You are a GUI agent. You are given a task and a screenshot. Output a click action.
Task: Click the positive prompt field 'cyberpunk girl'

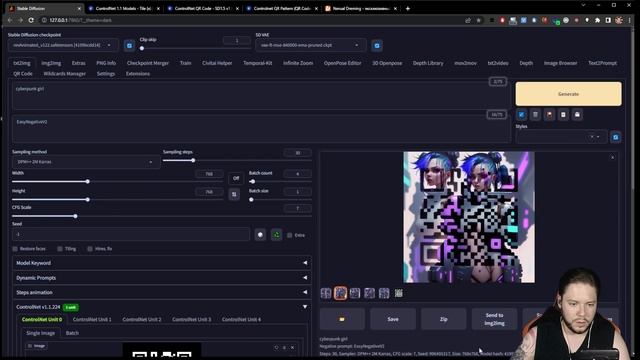click(261, 96)
